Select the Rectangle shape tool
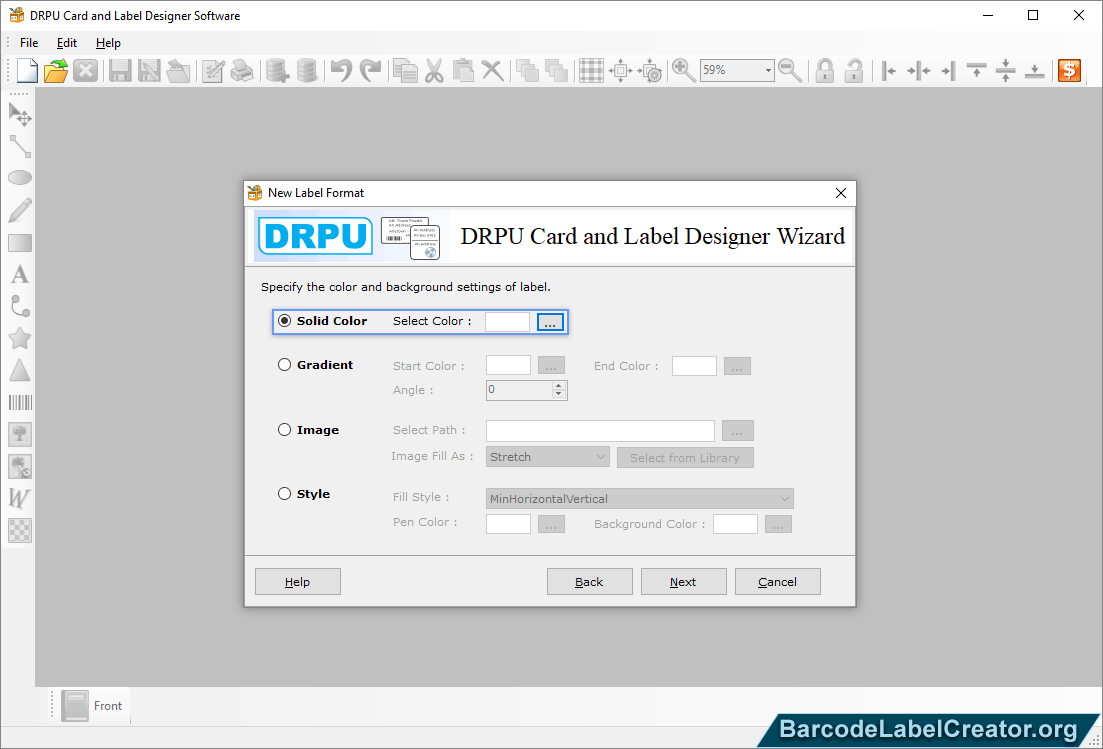The image size is (1103, 749). click(x=20, y=243)
